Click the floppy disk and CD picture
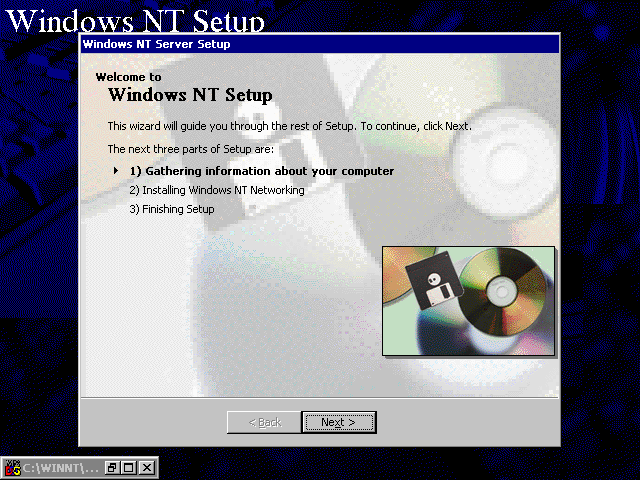Viewport: 640px width, 480px height. pyautogui.click(x=469, y=301)
